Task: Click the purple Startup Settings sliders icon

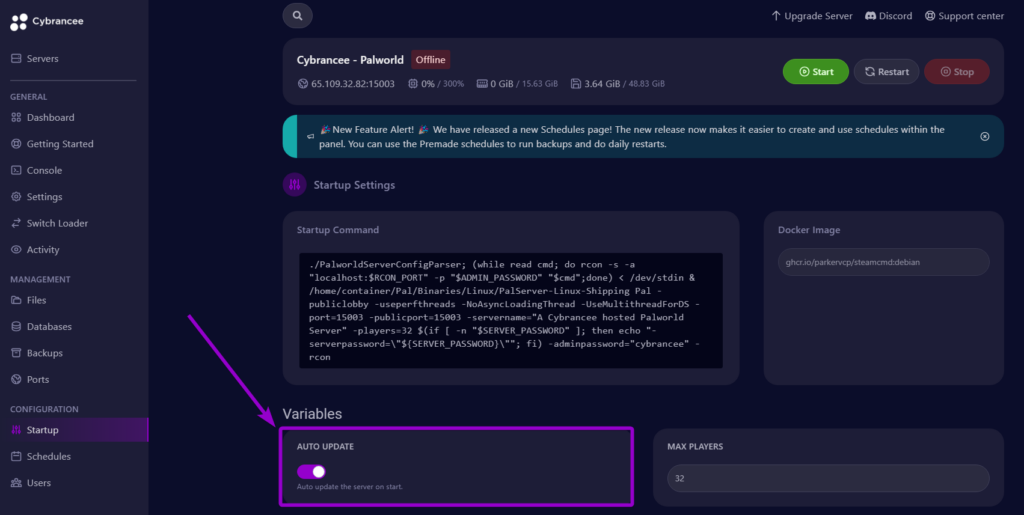Action: tap(295, 185)
